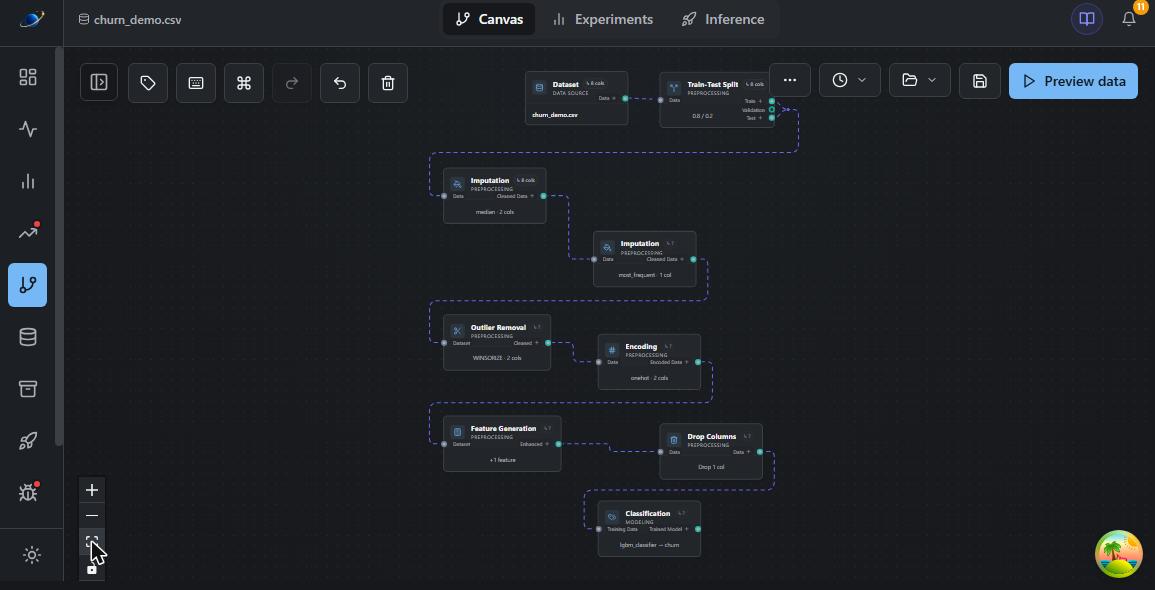Click the database icon on Dataset node
This screenshot has width=1155, height=590.
[x=538, y=88]
